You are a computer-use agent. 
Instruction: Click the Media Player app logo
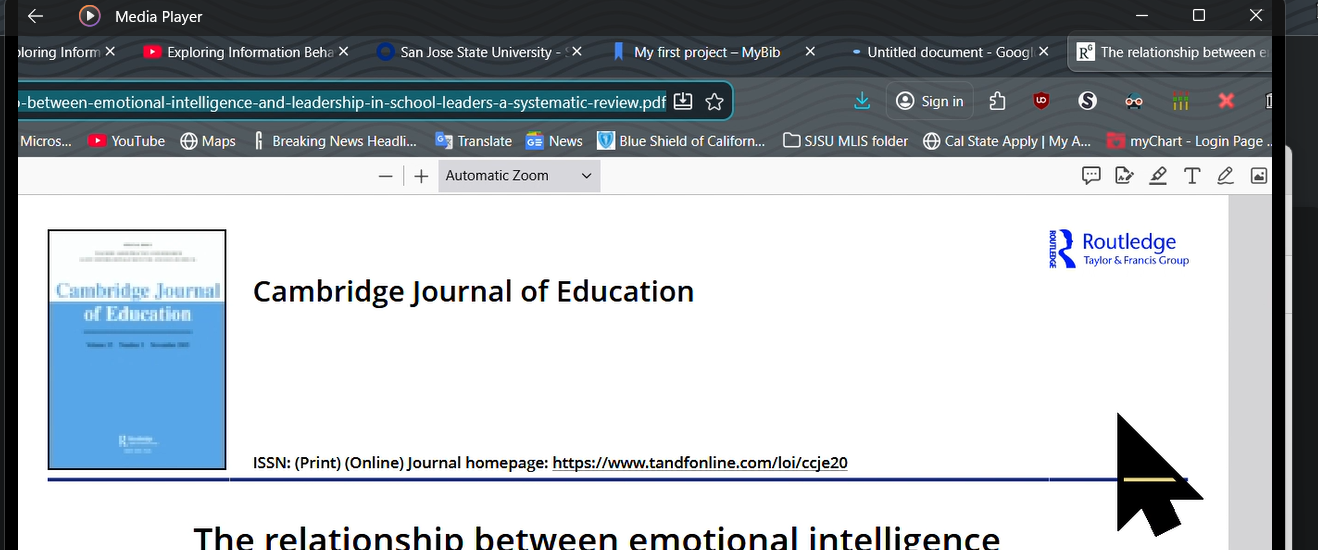[89, 16]
